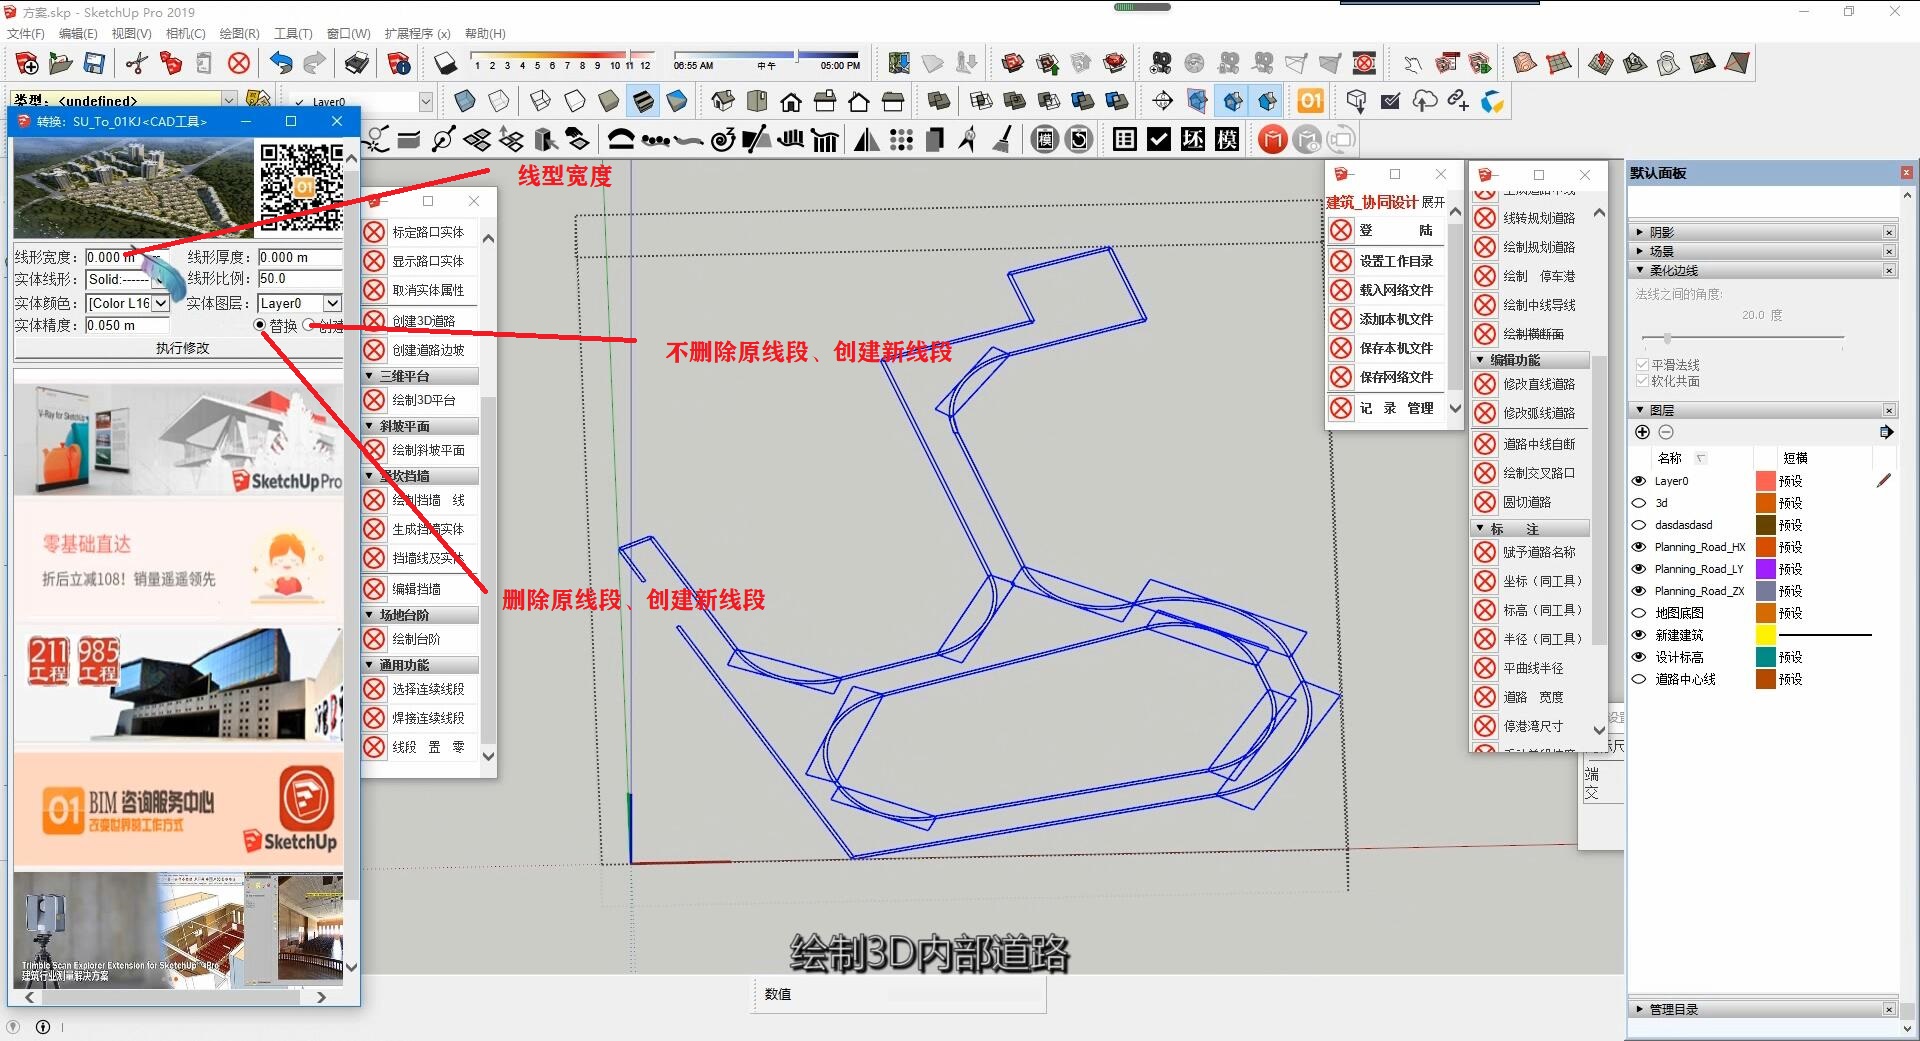This screenshot has width=1920, height=1041.
Task: Open the 相机(C) menu
Action: click(185, 33)
